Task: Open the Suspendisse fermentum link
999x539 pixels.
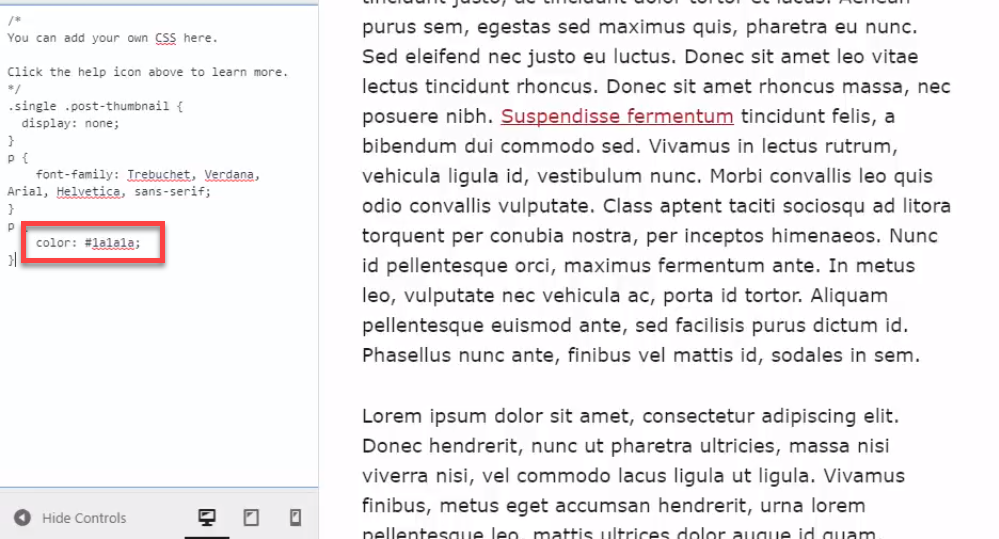Action: click(x=617, y=116)
